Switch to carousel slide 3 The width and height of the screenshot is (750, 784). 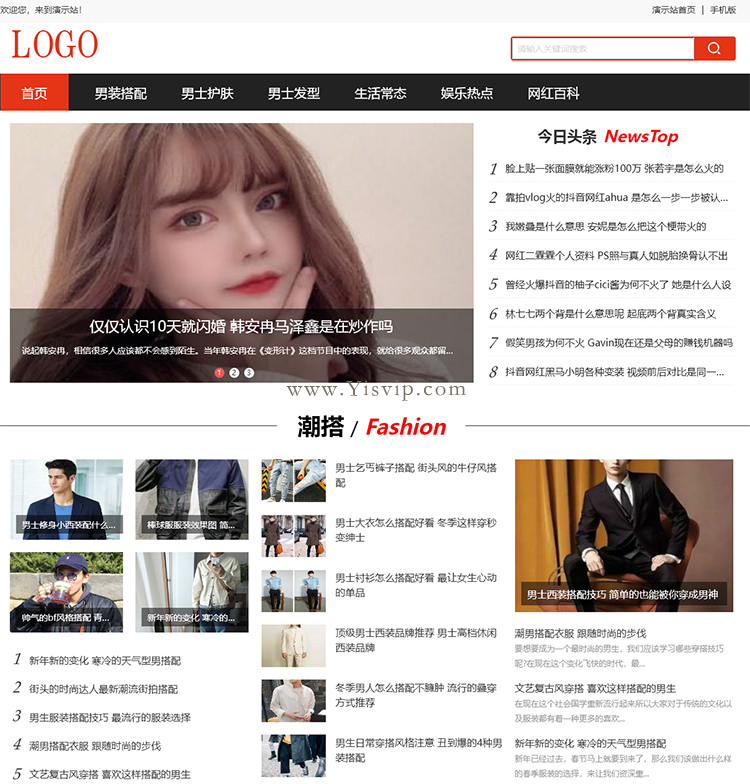coord(249,373)
